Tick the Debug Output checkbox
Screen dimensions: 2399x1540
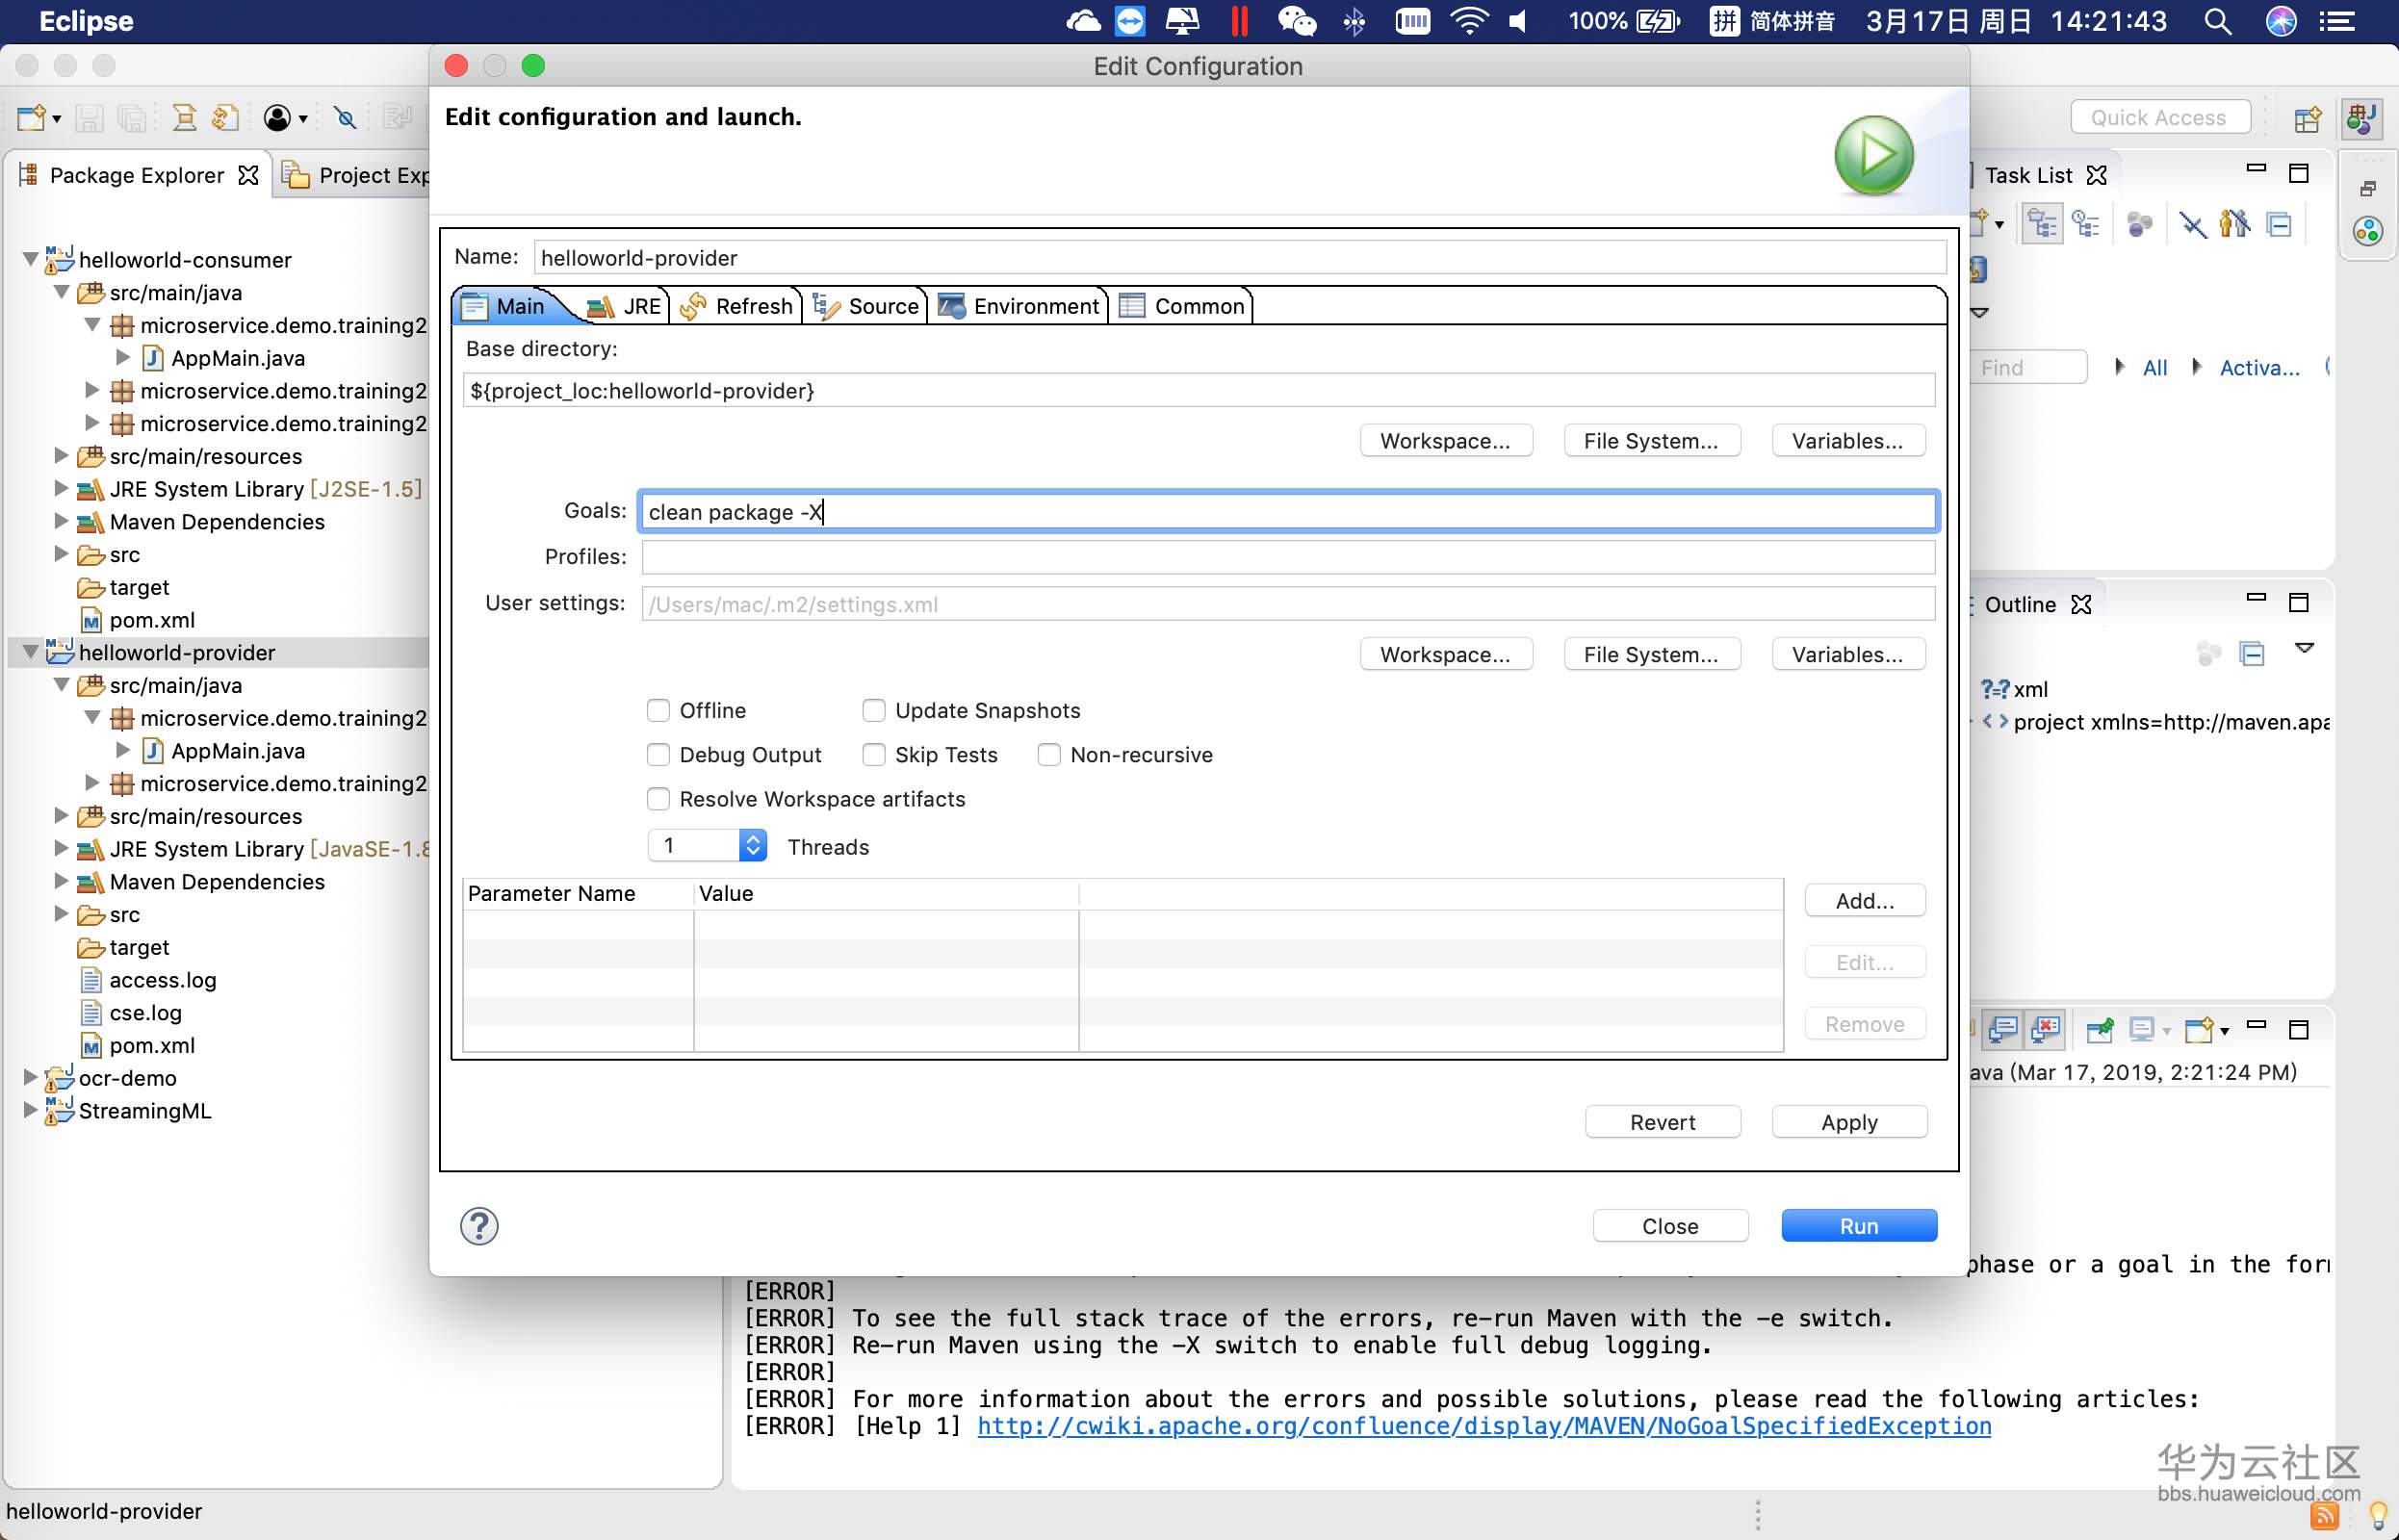pos(658,755)
